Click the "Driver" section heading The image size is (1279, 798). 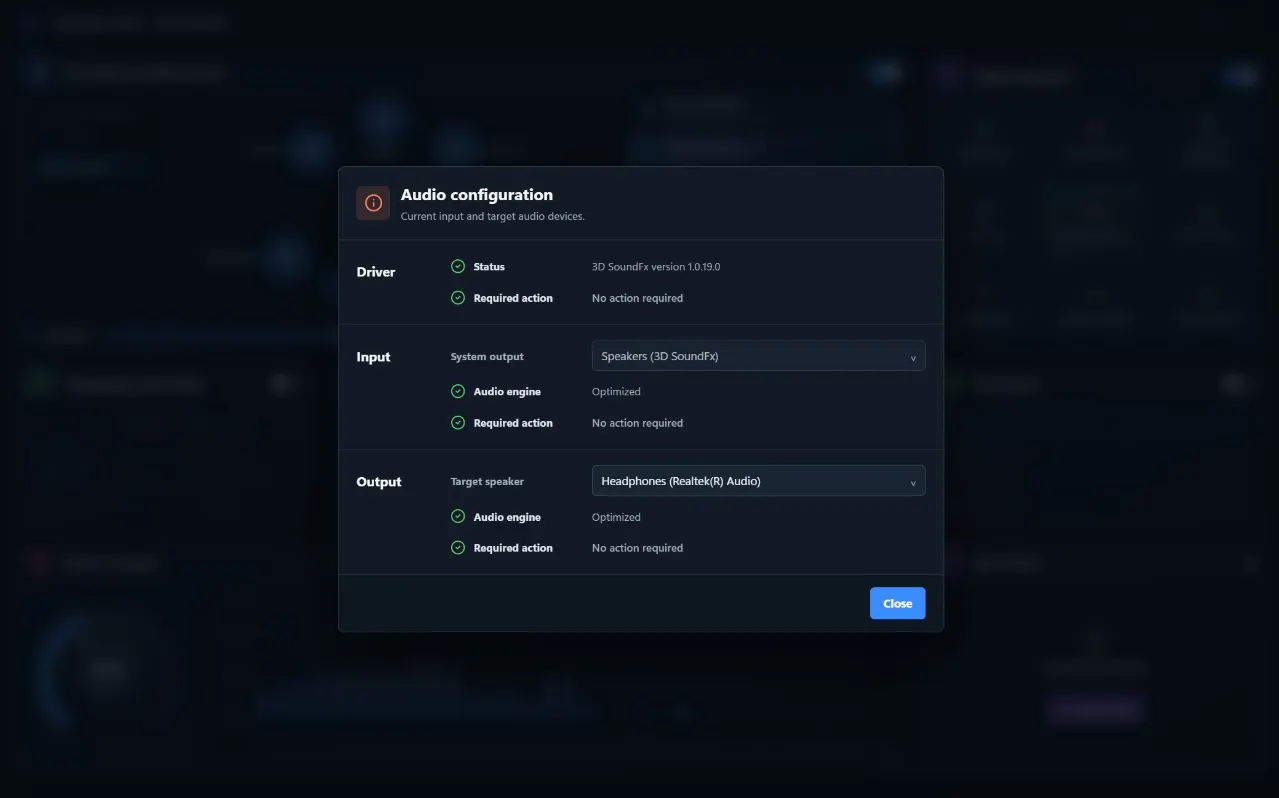click(x=376, y=272)
